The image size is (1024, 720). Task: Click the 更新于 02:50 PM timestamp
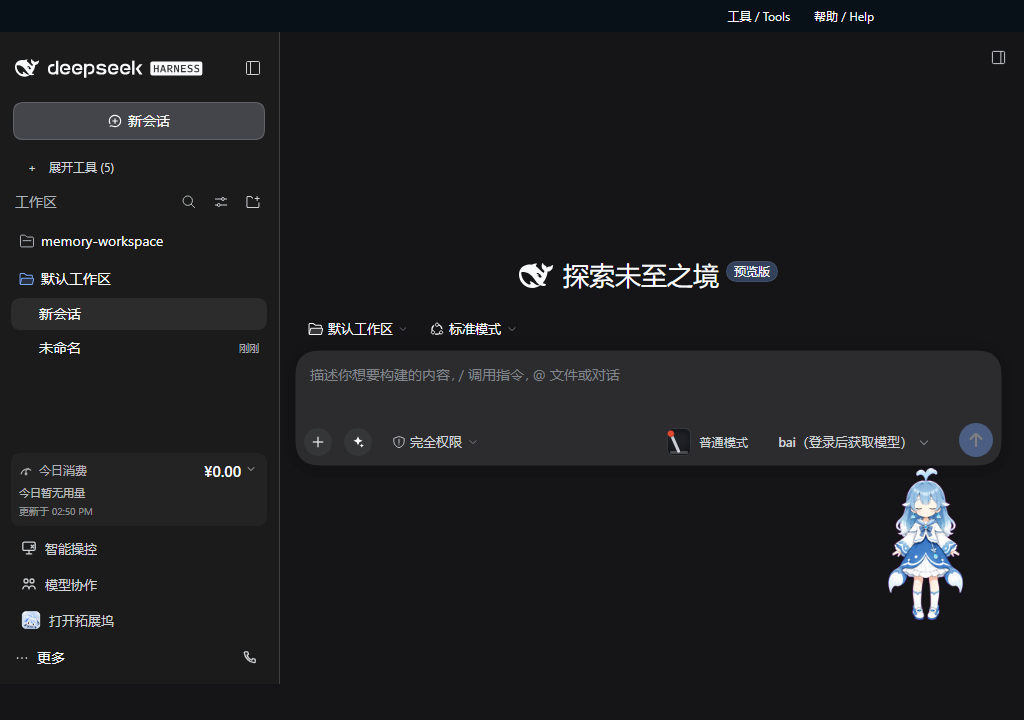[56, 512]
